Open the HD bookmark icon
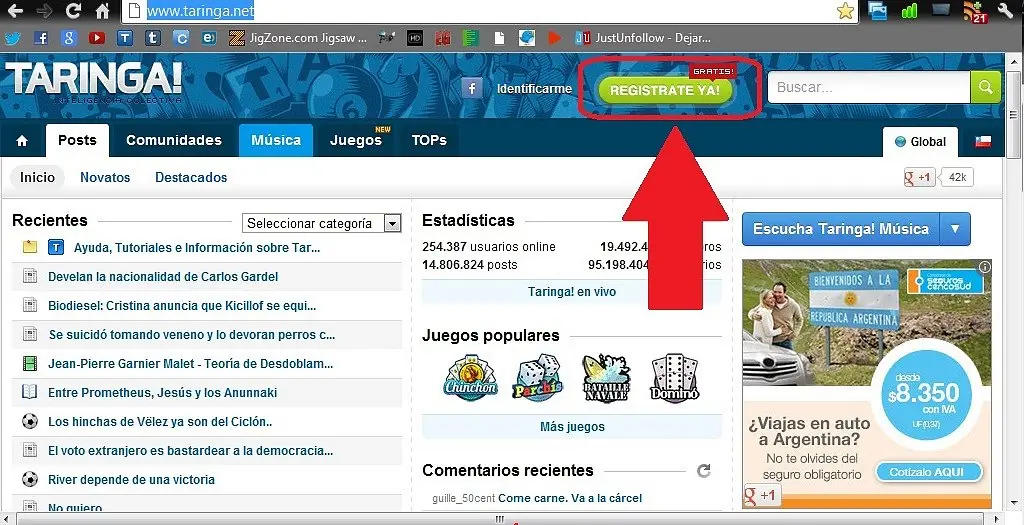Viewport: 1024px width, 525px height. click(x=415, y=39)
